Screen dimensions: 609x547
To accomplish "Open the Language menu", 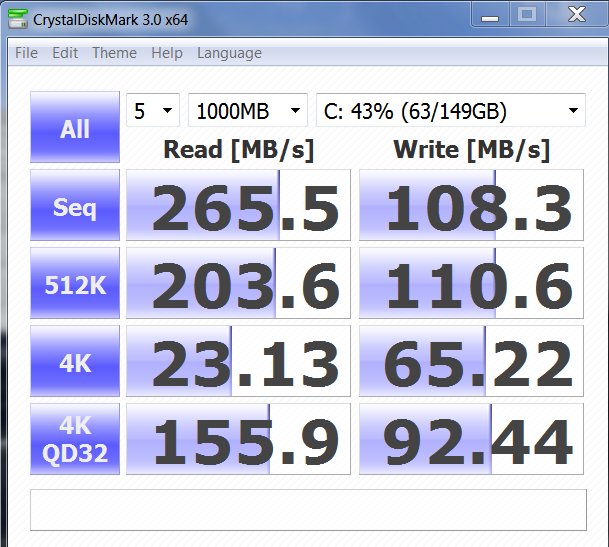I will pyautogui.click(x=229, y=53).
